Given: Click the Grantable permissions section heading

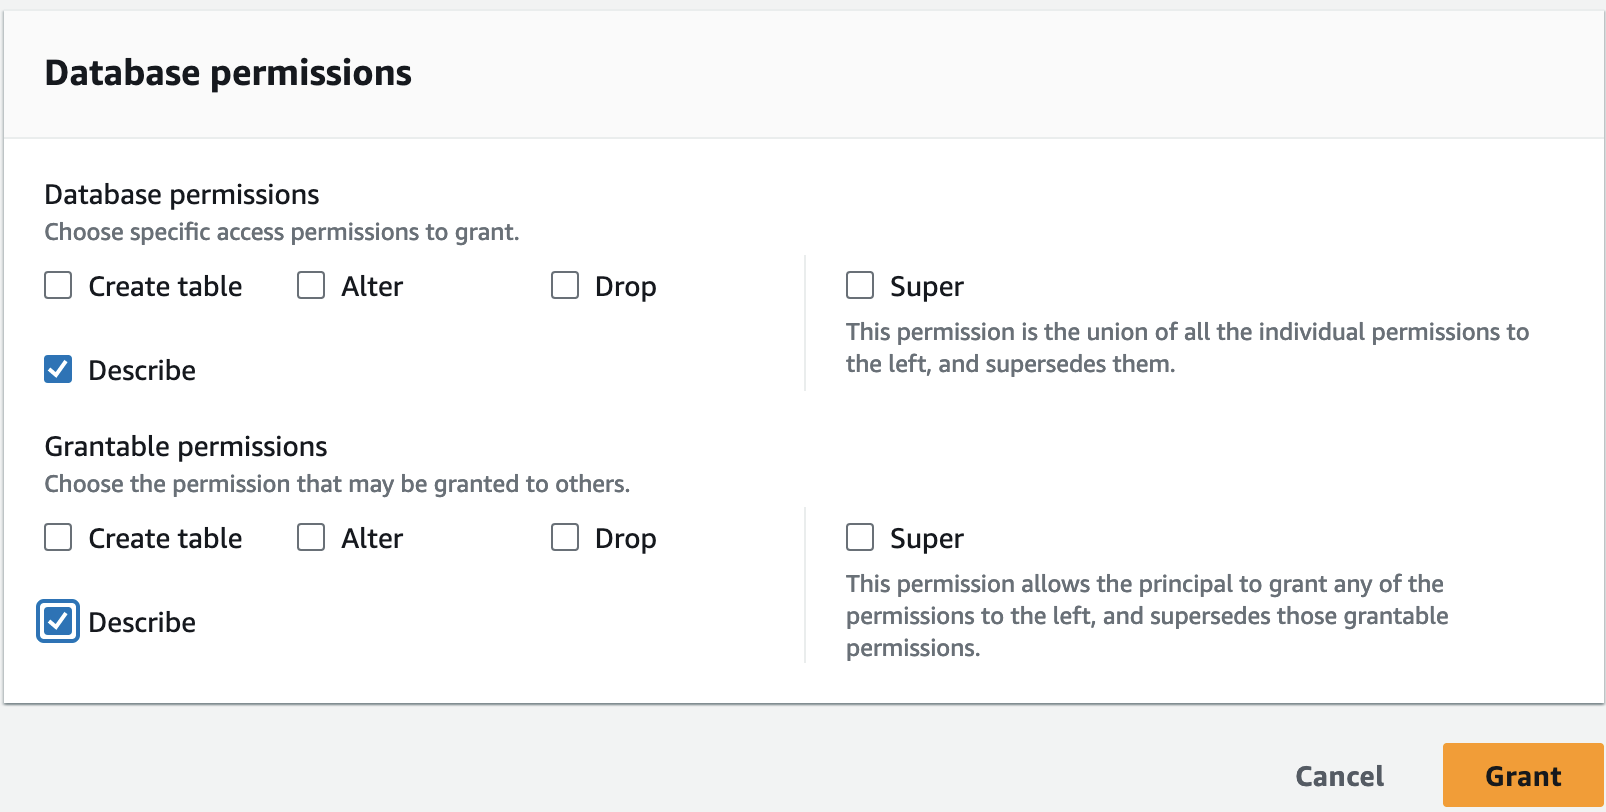Looking at the screenshot, I should click(x=185, y=446).
